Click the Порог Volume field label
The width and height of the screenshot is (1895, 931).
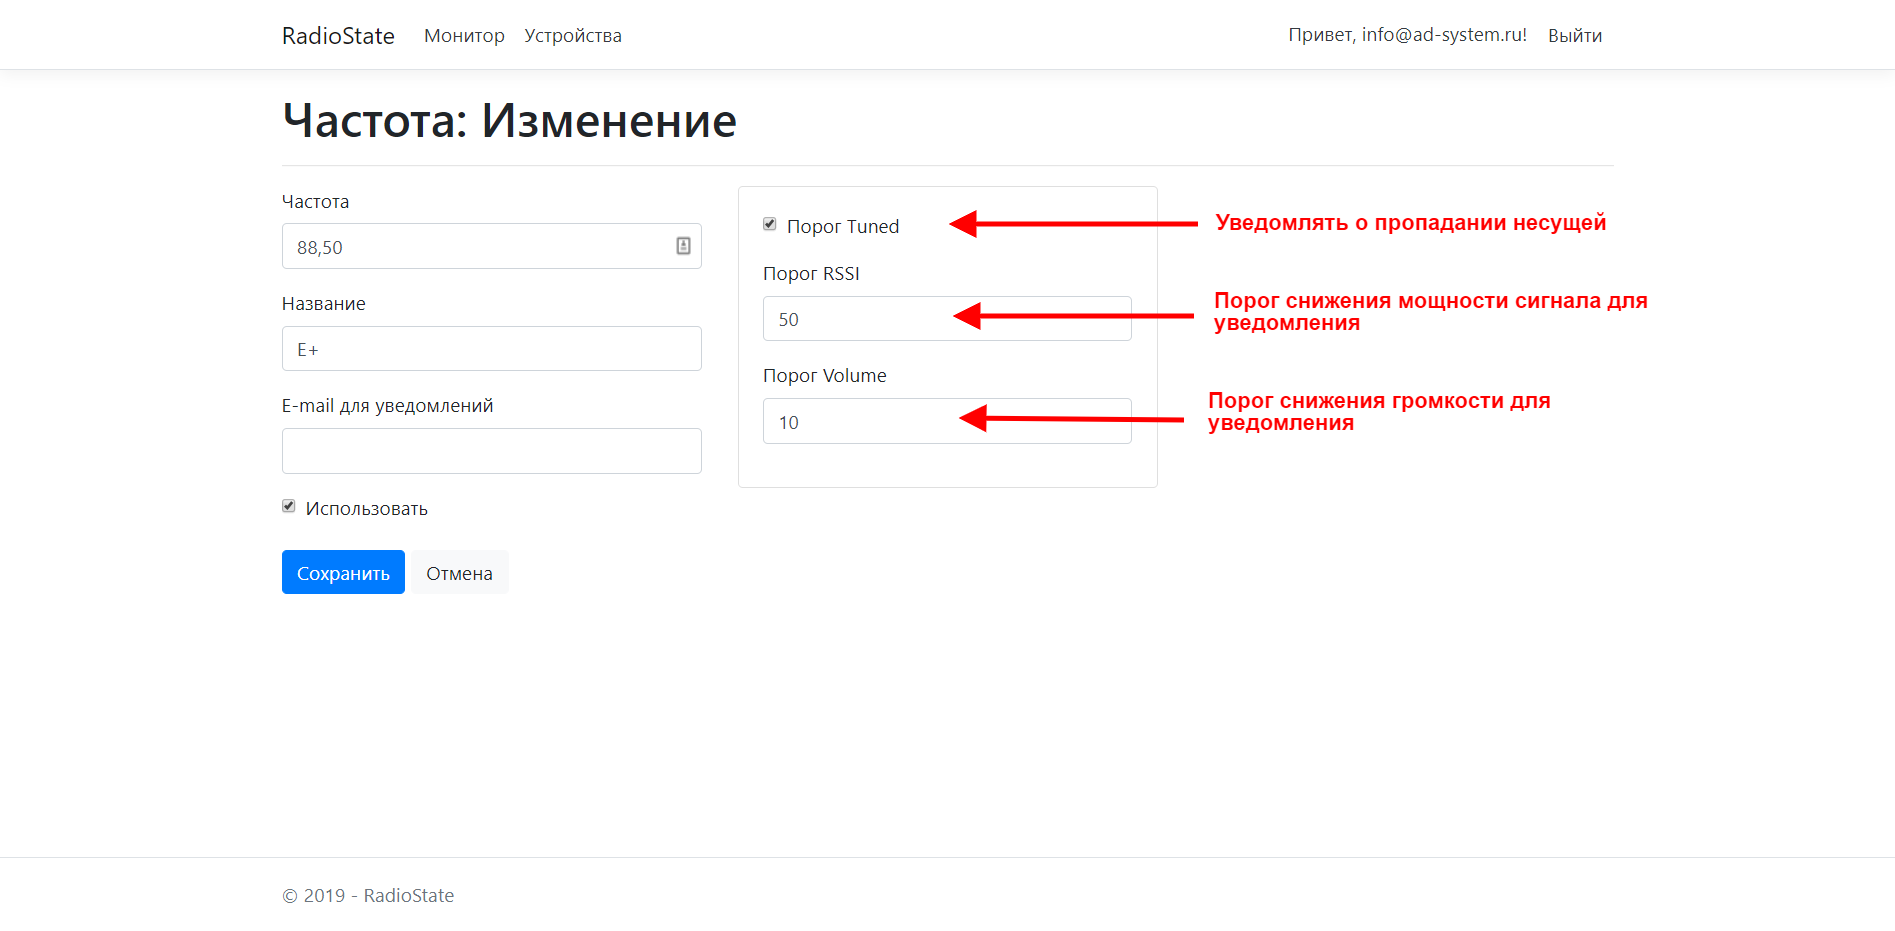824,376
